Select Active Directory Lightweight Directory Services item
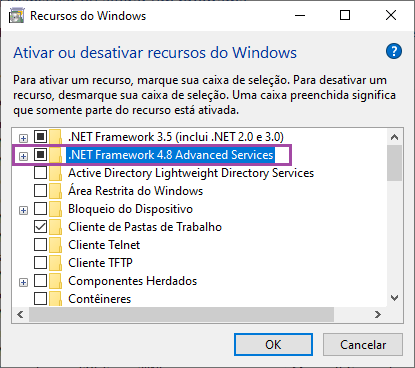The image size is (415, 368). (191, 173)
